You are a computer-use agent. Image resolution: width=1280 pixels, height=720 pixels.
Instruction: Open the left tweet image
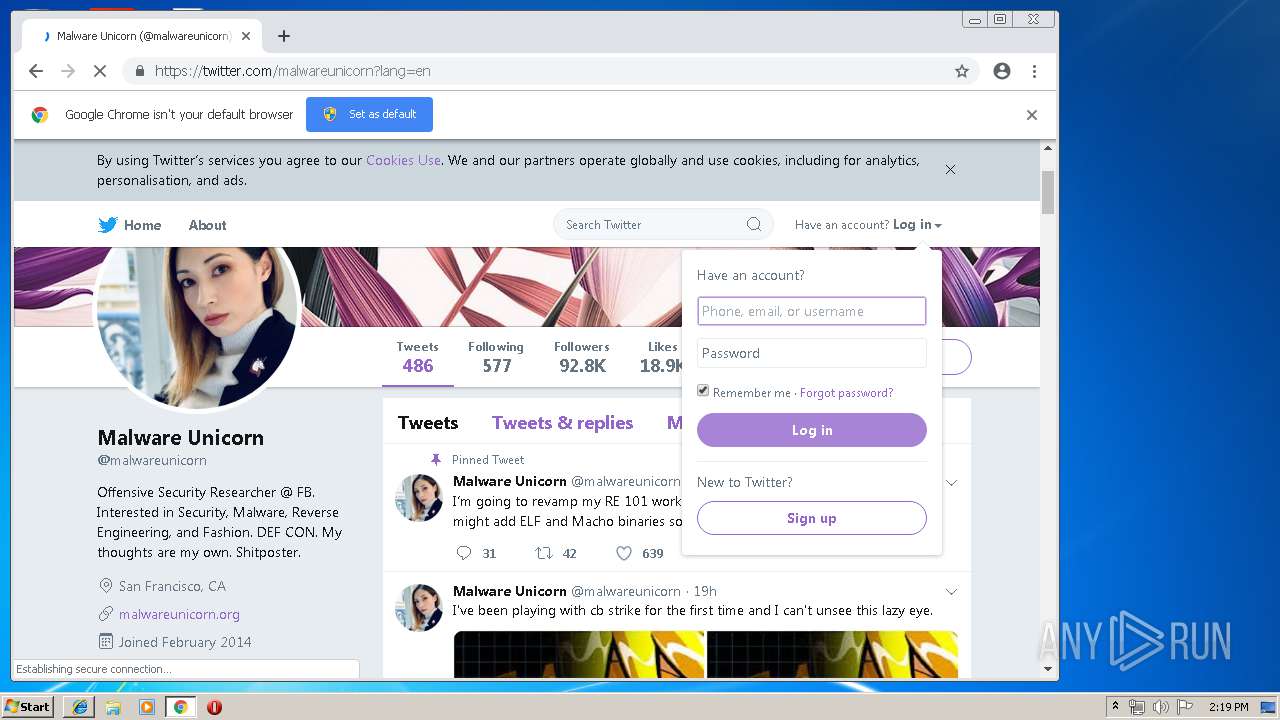[579, 654]
